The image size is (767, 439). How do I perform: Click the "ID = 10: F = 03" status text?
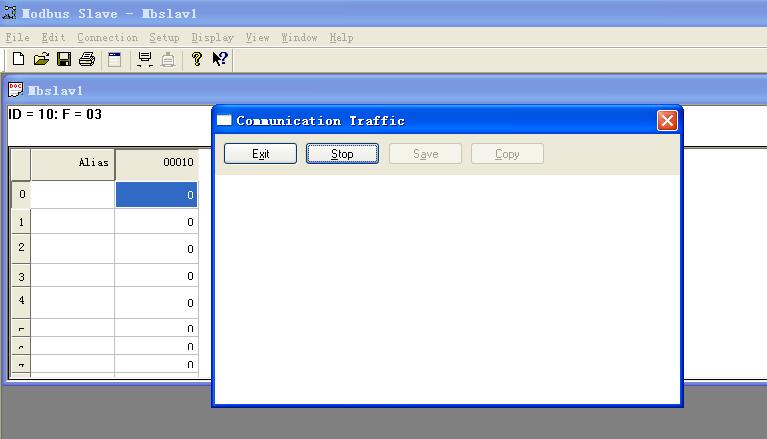pos(55,115)
